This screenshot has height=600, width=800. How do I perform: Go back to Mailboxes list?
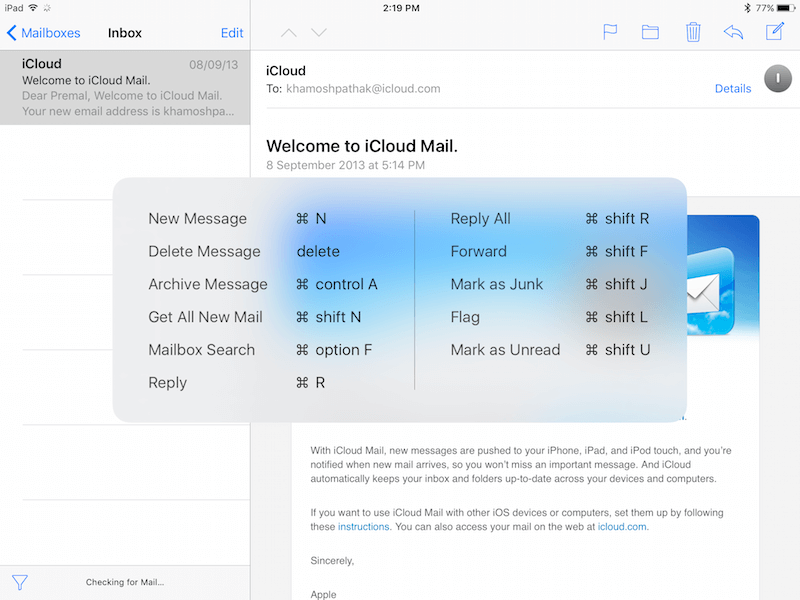click(44, 33)
